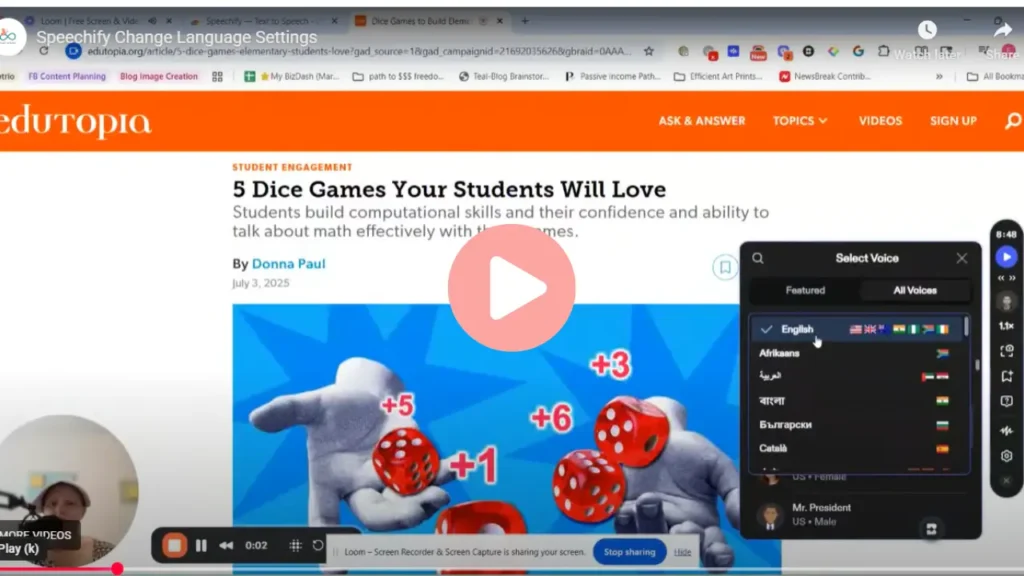Click the edutopia.org URL address bar
The width and height of the screenshot is (1024, 576).
pos(359,51)
